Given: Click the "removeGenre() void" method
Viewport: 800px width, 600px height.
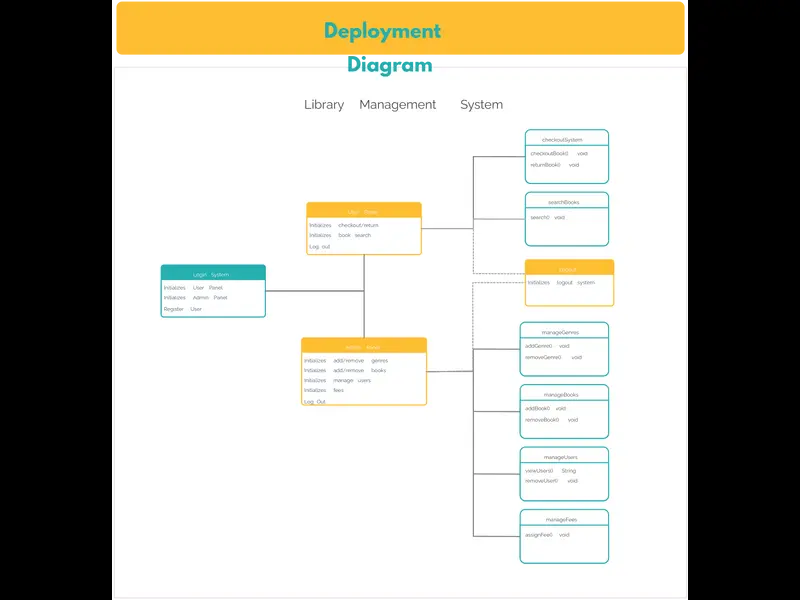Looking at the screenshot, I should pyautogui.click(x=554, y=358).
